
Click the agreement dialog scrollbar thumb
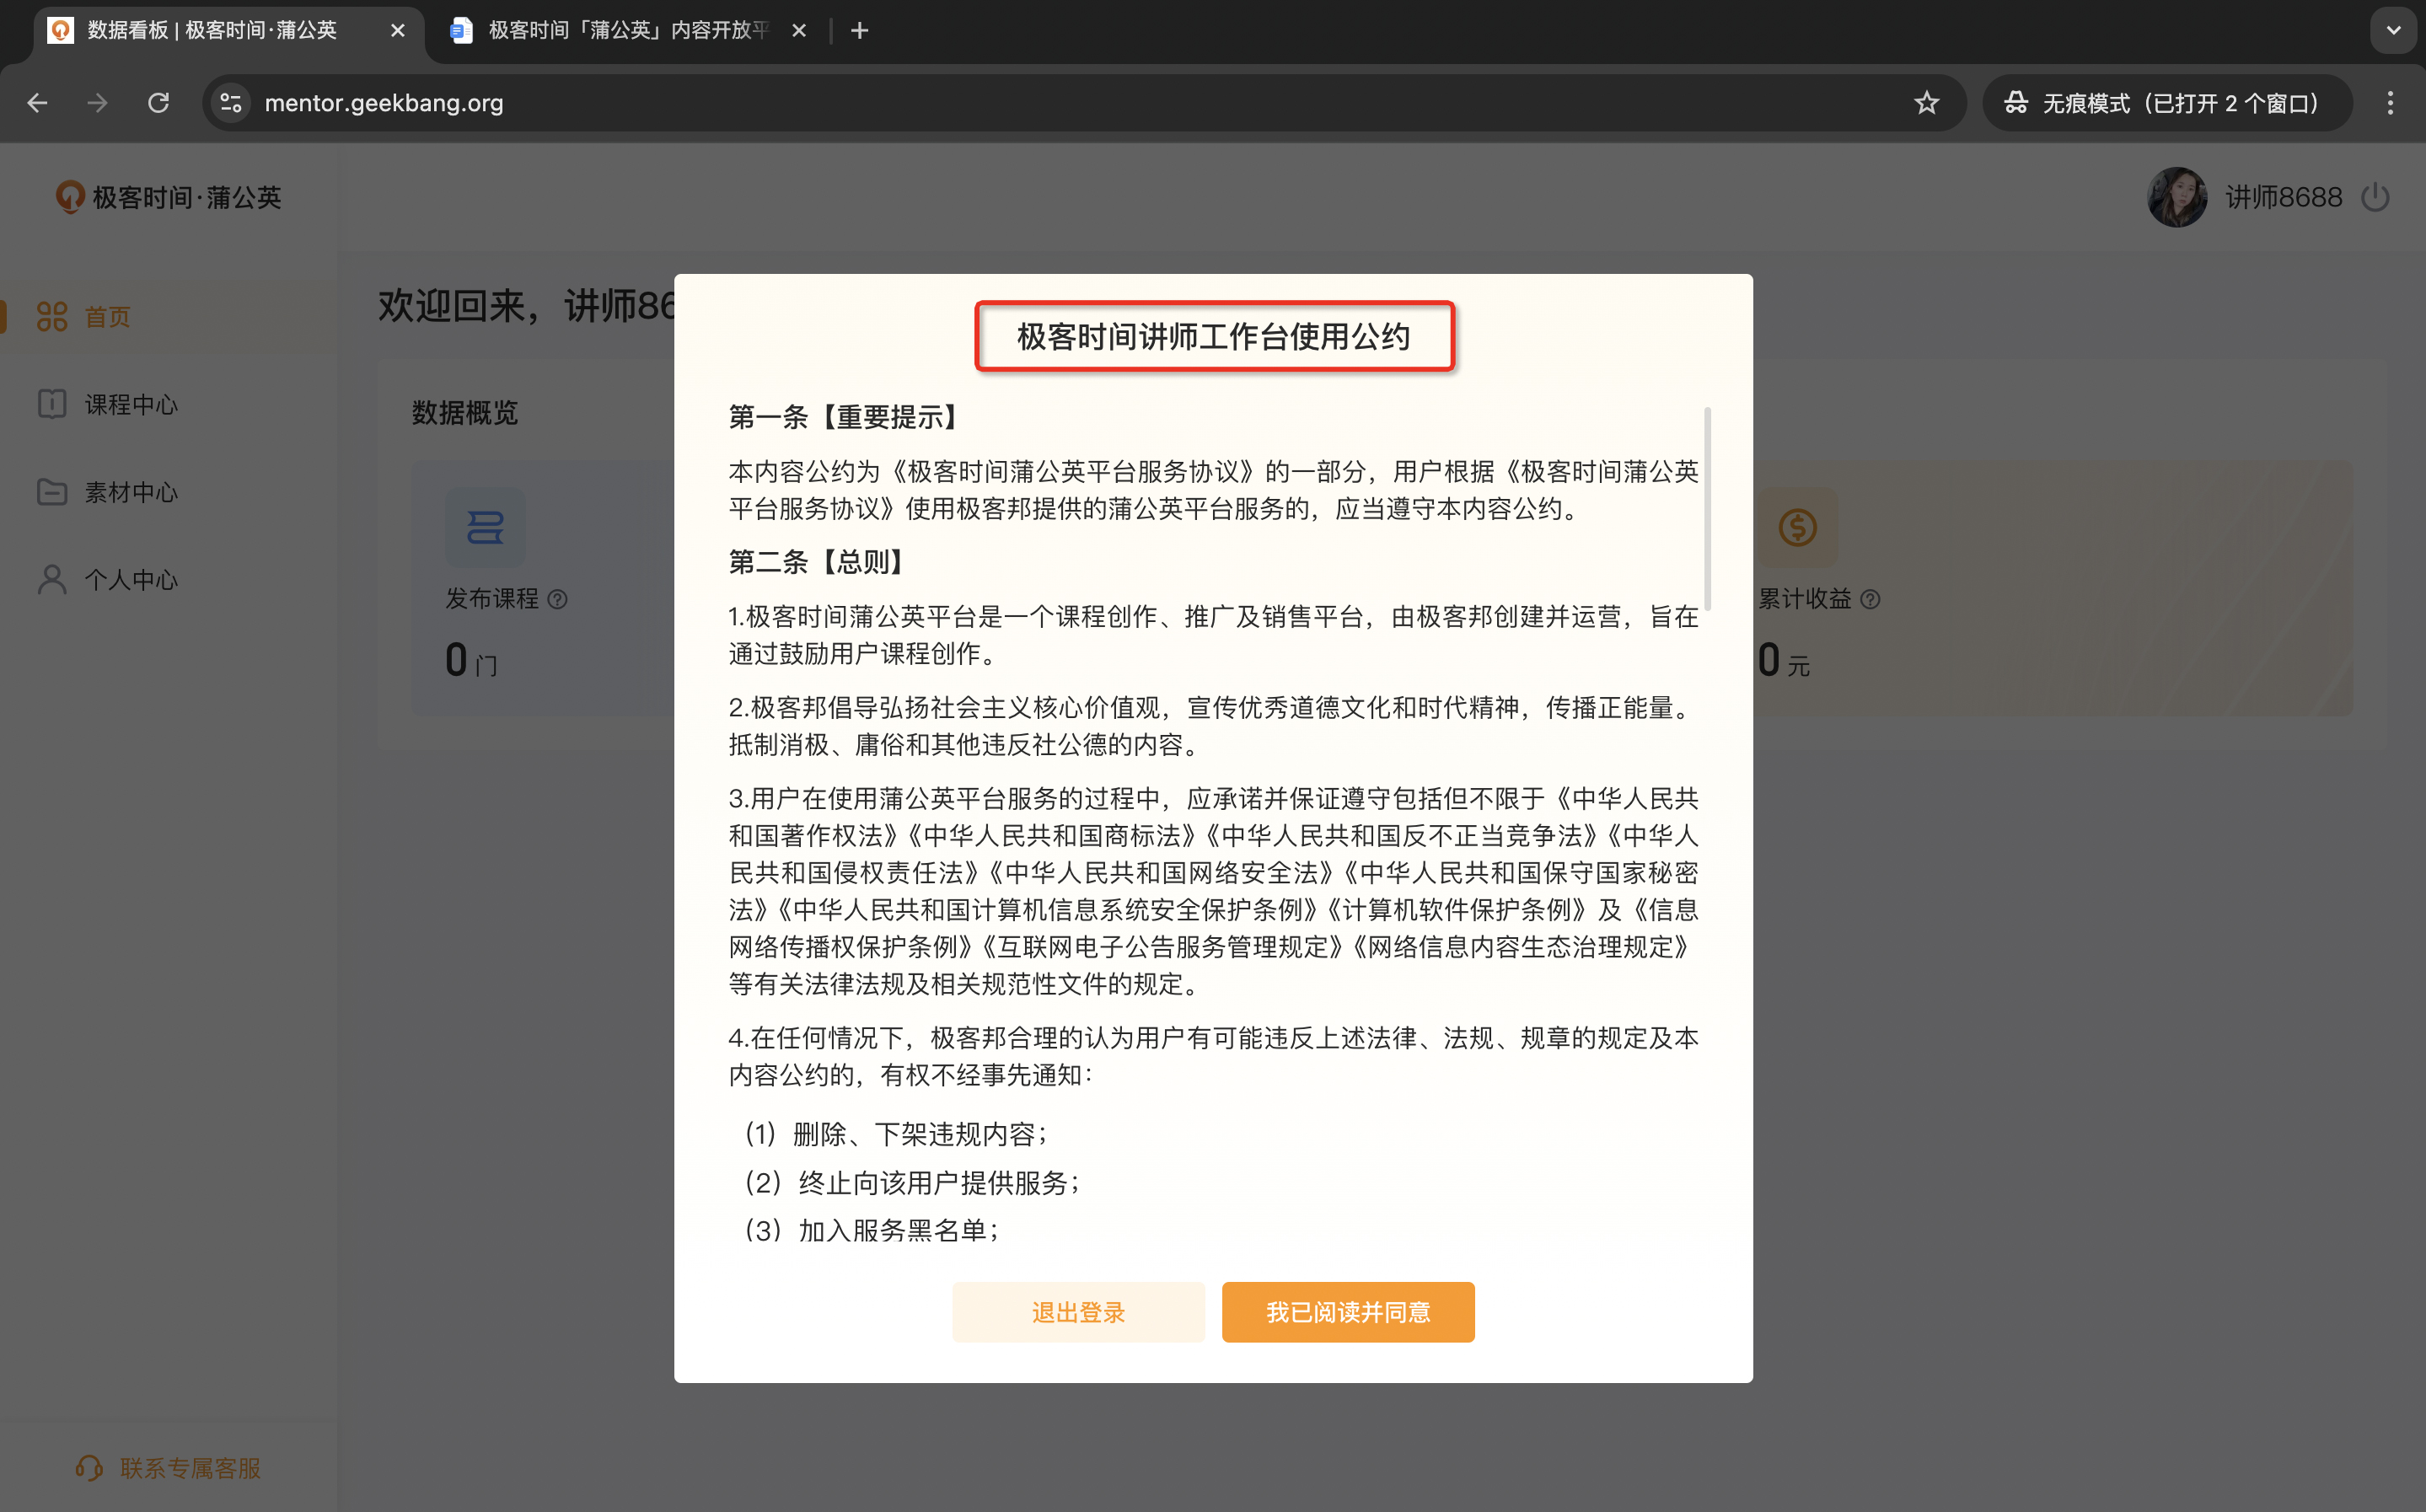1706,508
